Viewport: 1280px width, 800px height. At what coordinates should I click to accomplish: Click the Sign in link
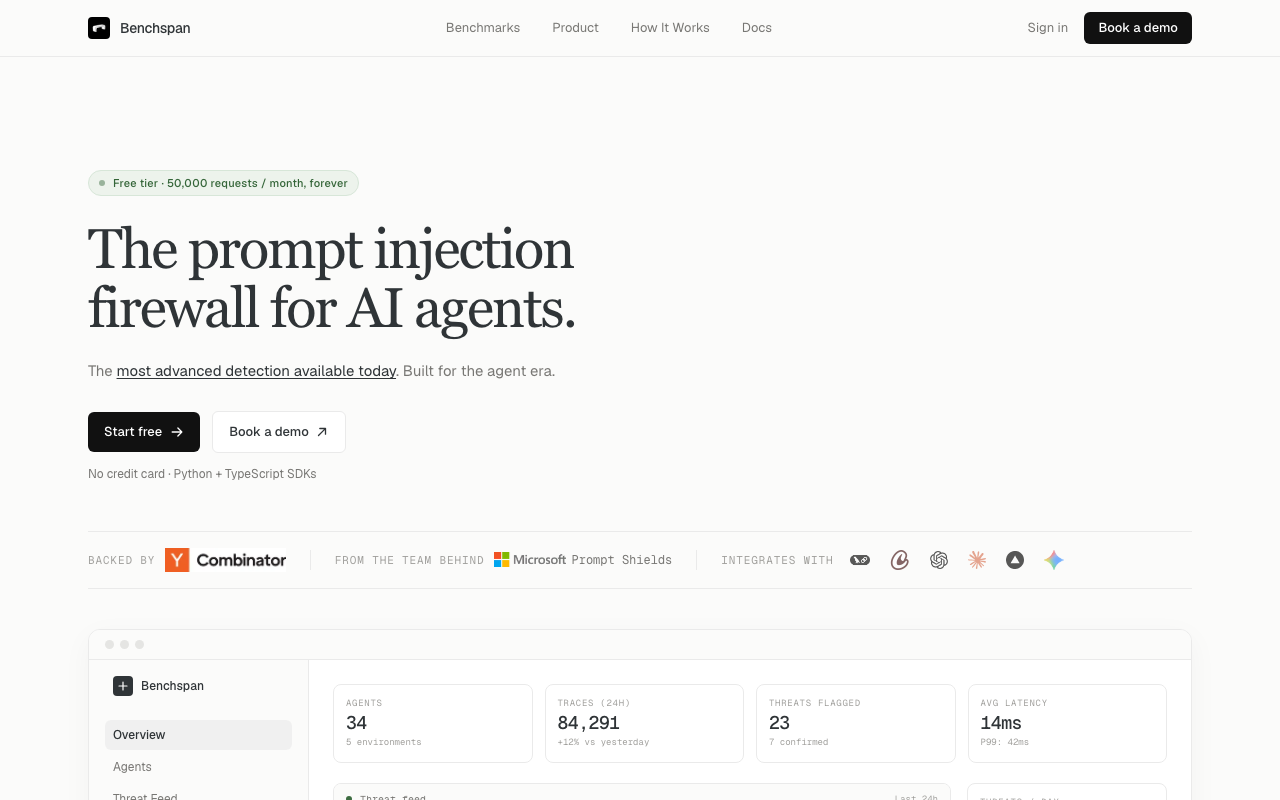[x=1047, y=28]
